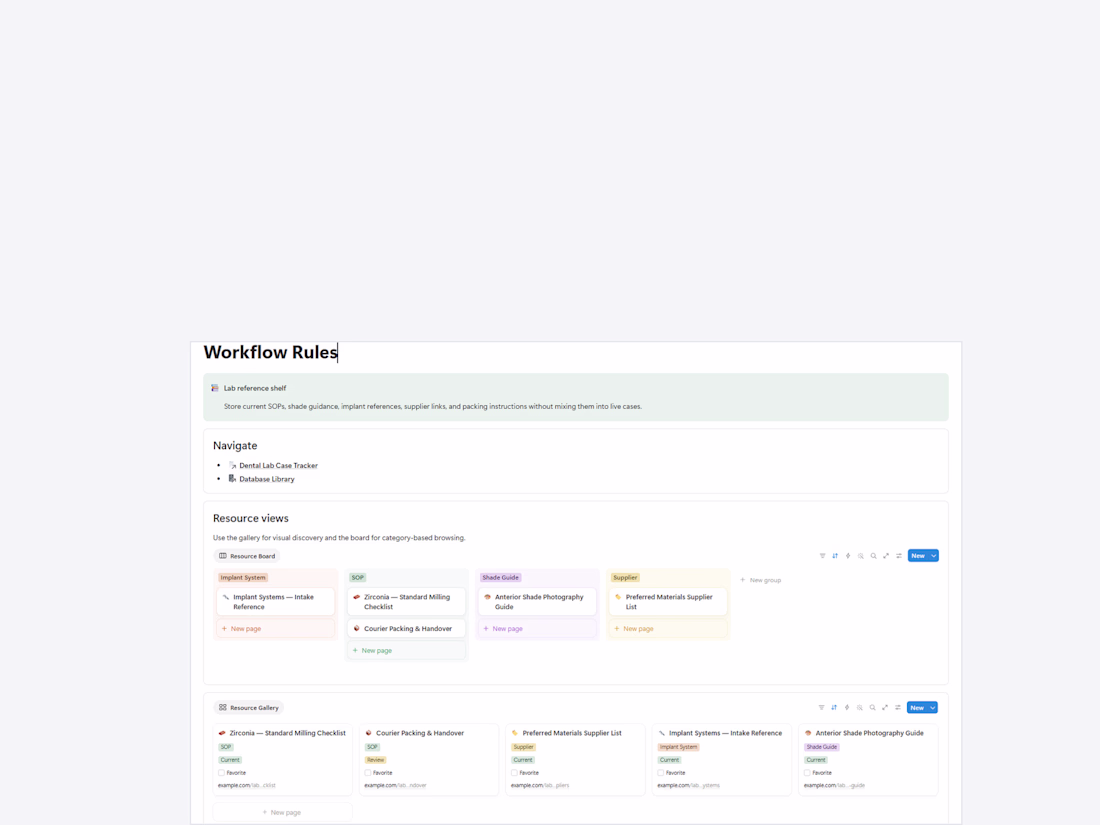Tick Favorite on Zirconia Standard Milling Checklist card
The height and width of the screenshot is (825, 1100).
(222, 772)
